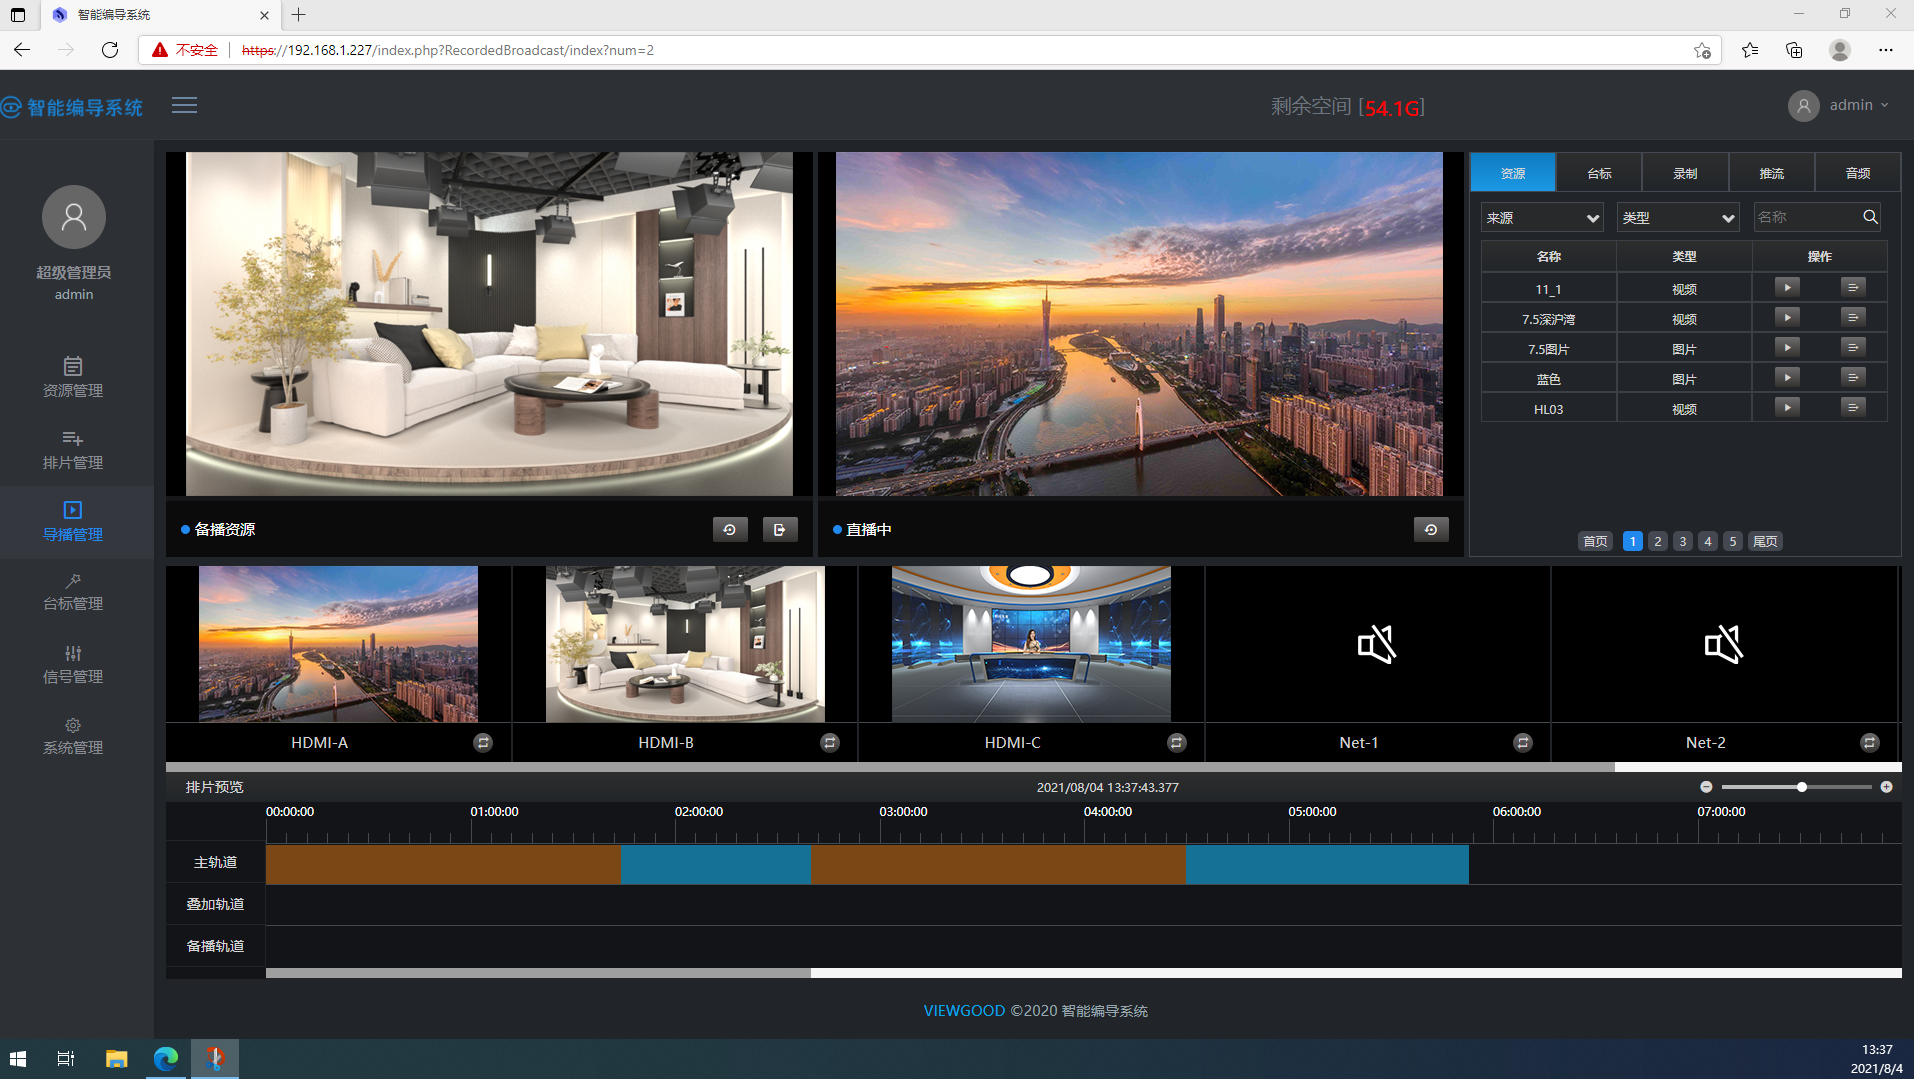1914x1079 pixels.
Task: Select the last blue clip on 主轨道
Action: pyautogui.click(x=1327, y=864)
